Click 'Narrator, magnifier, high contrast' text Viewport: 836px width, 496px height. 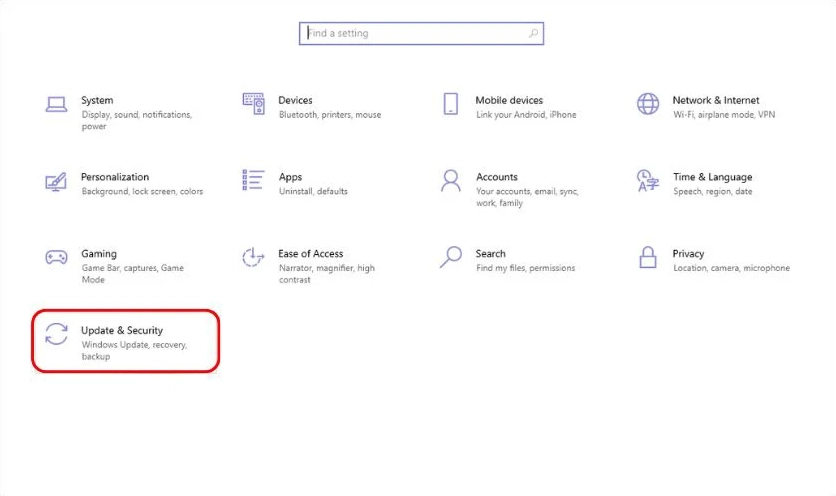[327, 274]
